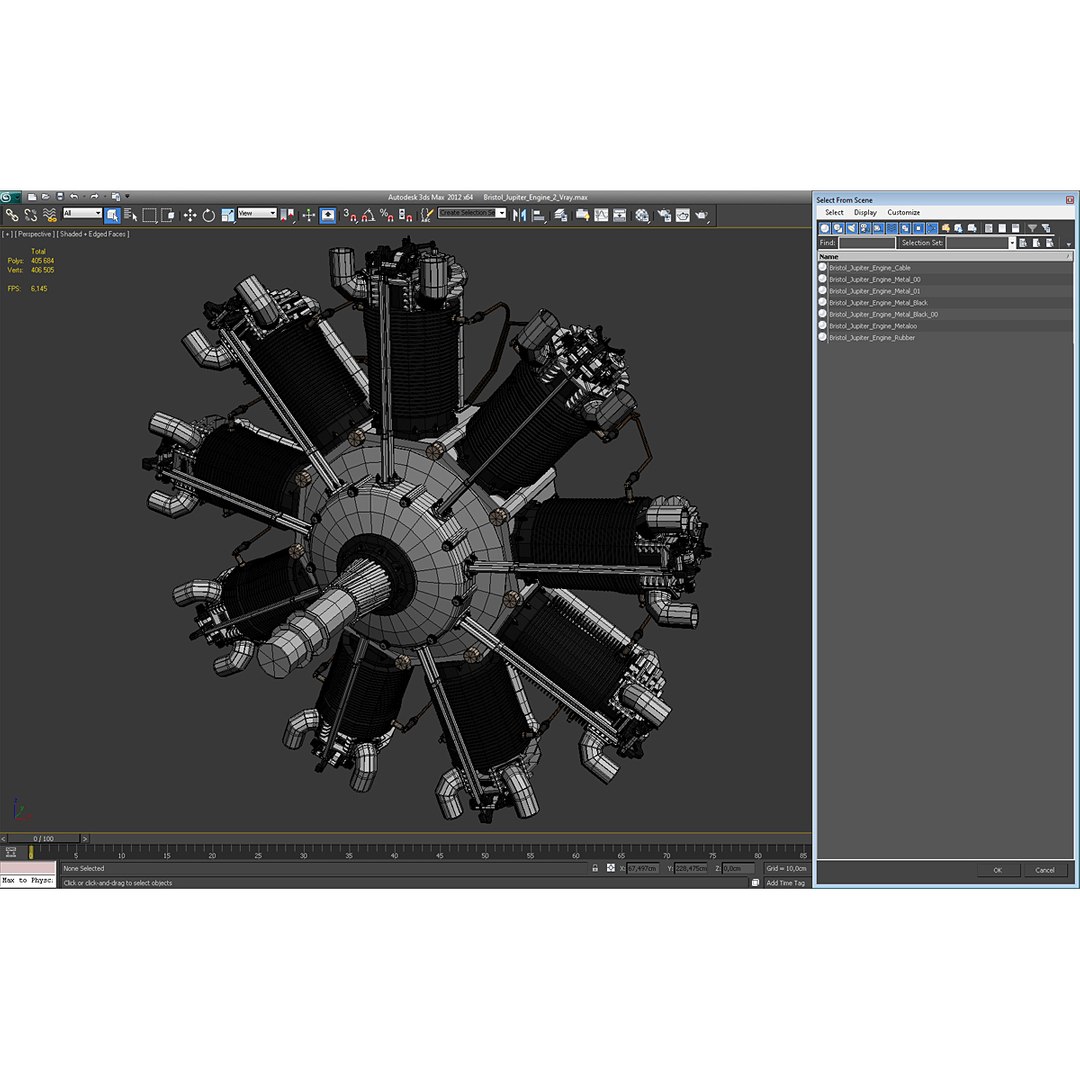The width and height of the screenshot is (1080, 1080).
Task: Toggle the Percent Snap button
Action: coord(386,216)
